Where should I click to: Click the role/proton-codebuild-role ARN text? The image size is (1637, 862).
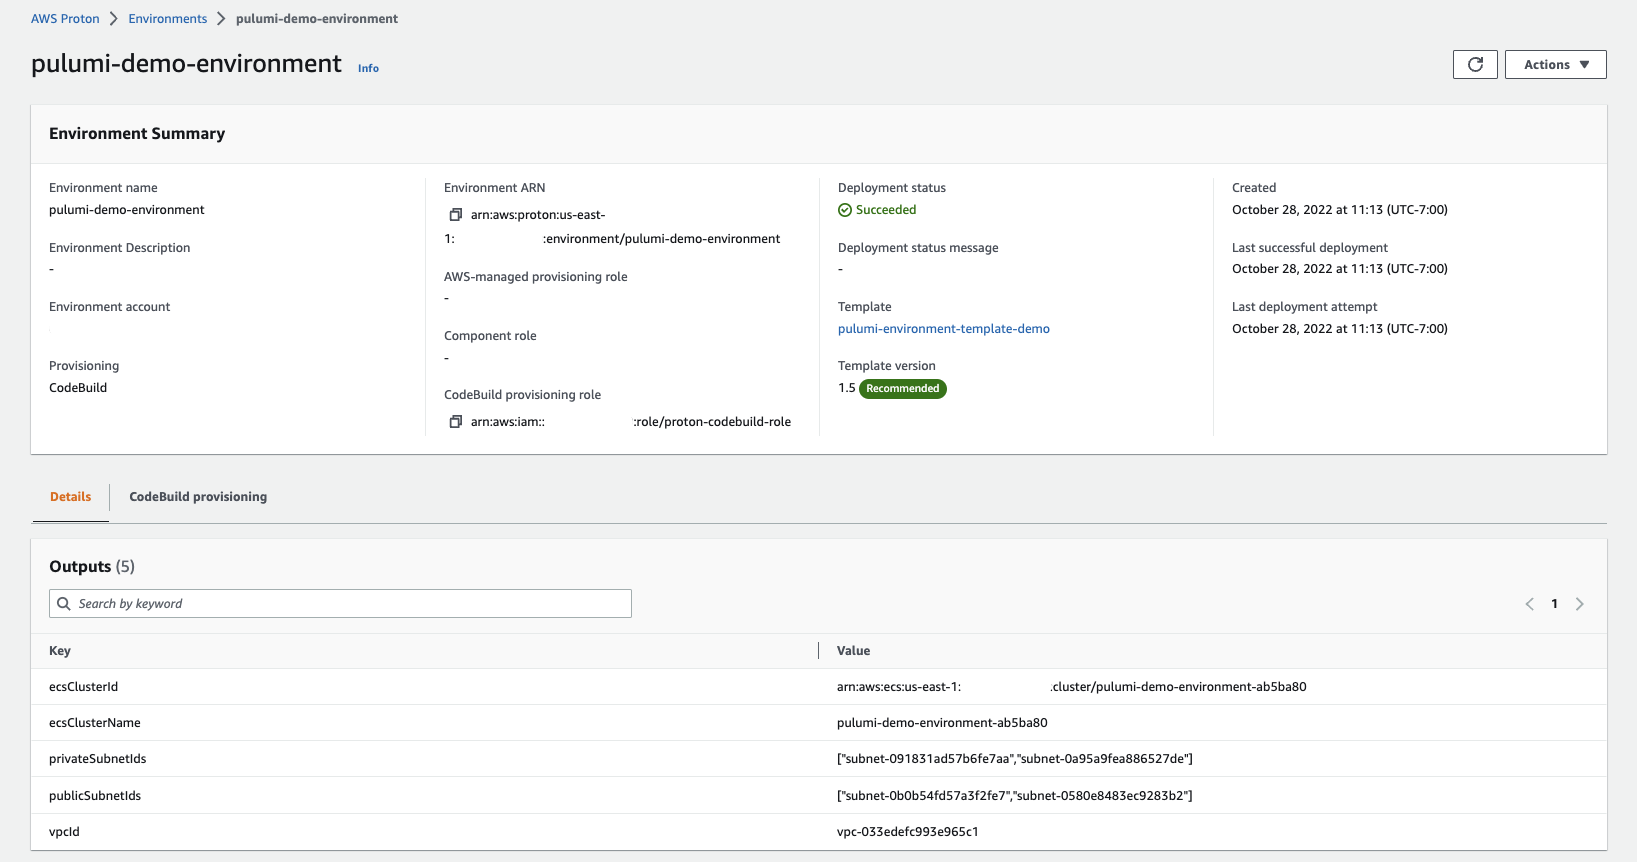click(x=712, y=422)
